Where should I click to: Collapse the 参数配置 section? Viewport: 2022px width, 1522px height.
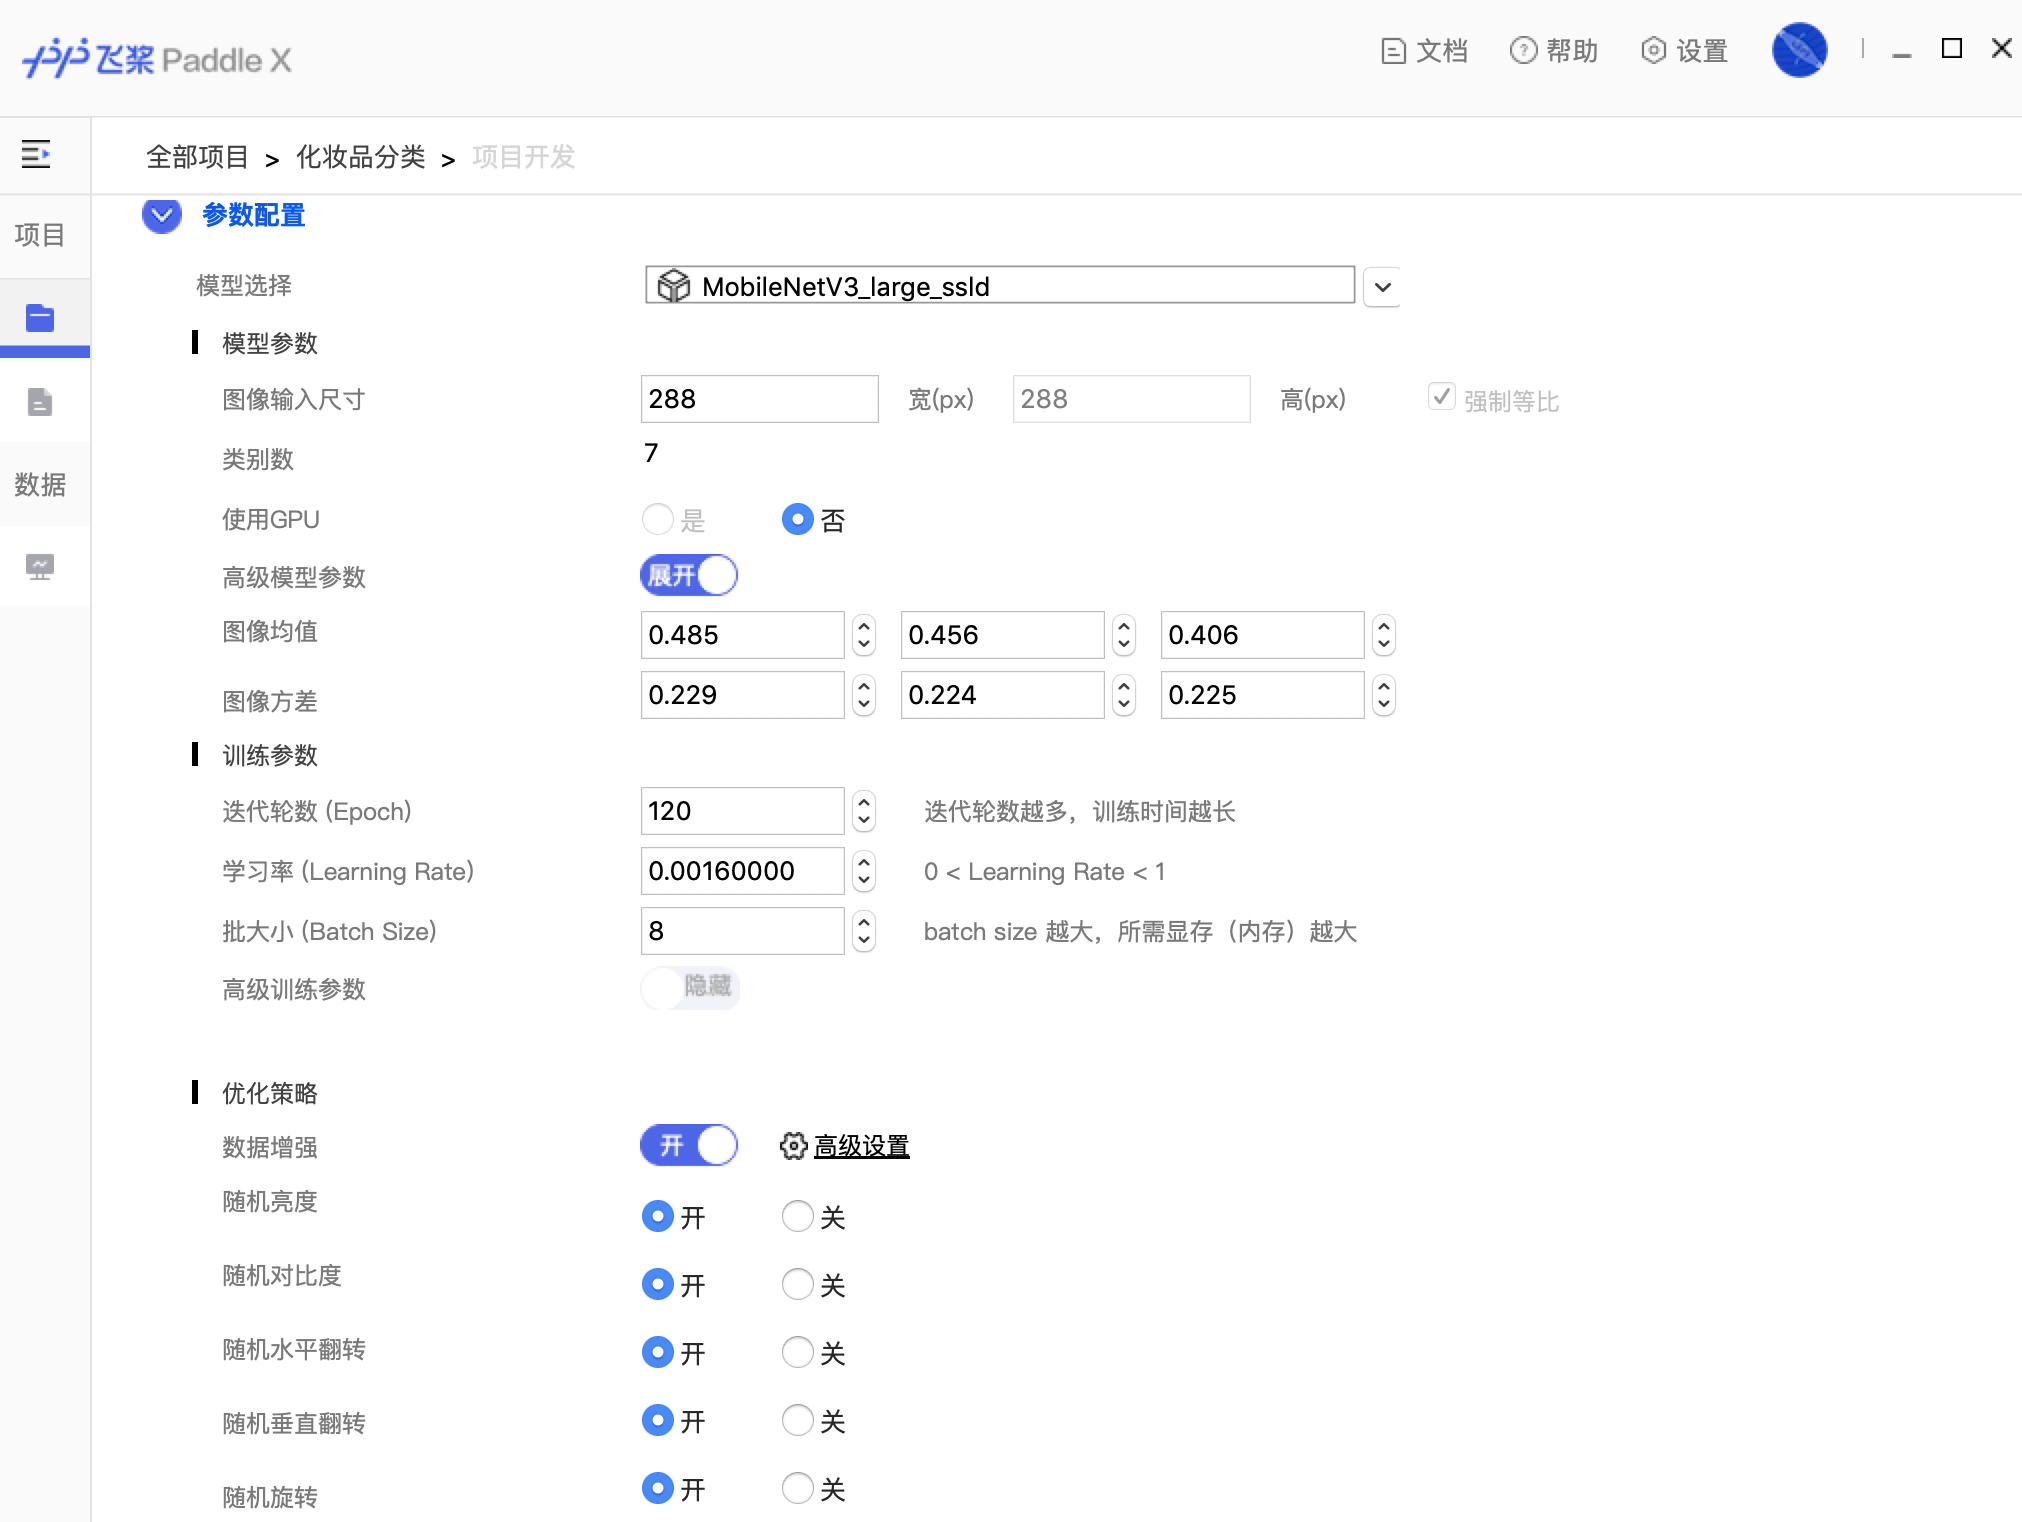coord(161,216)
